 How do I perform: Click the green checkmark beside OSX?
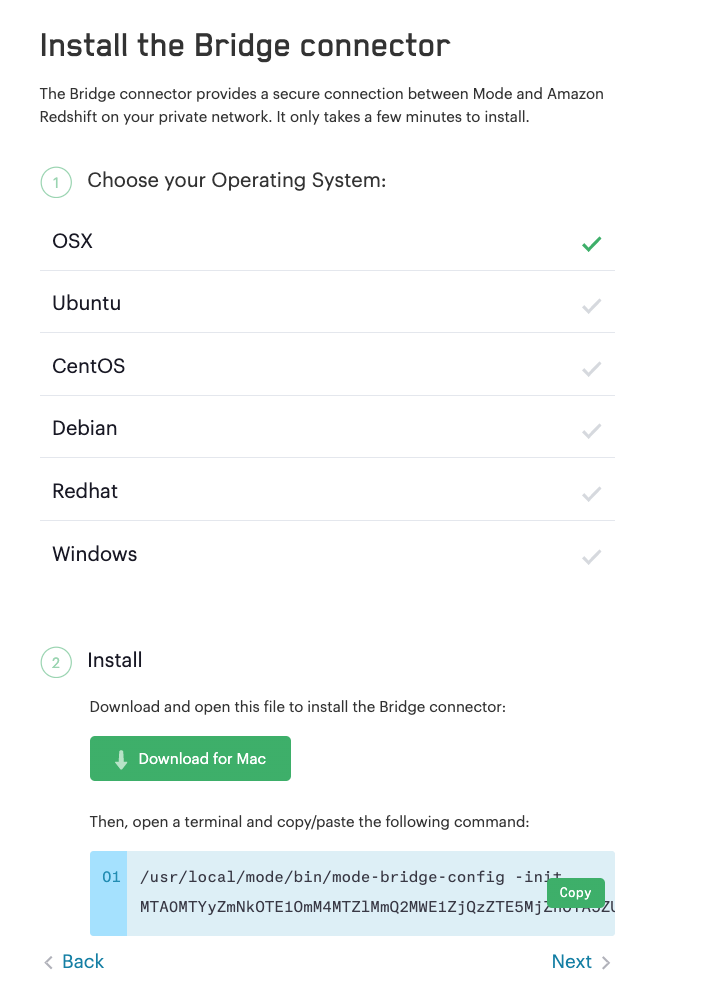click(x=591, y=243)
